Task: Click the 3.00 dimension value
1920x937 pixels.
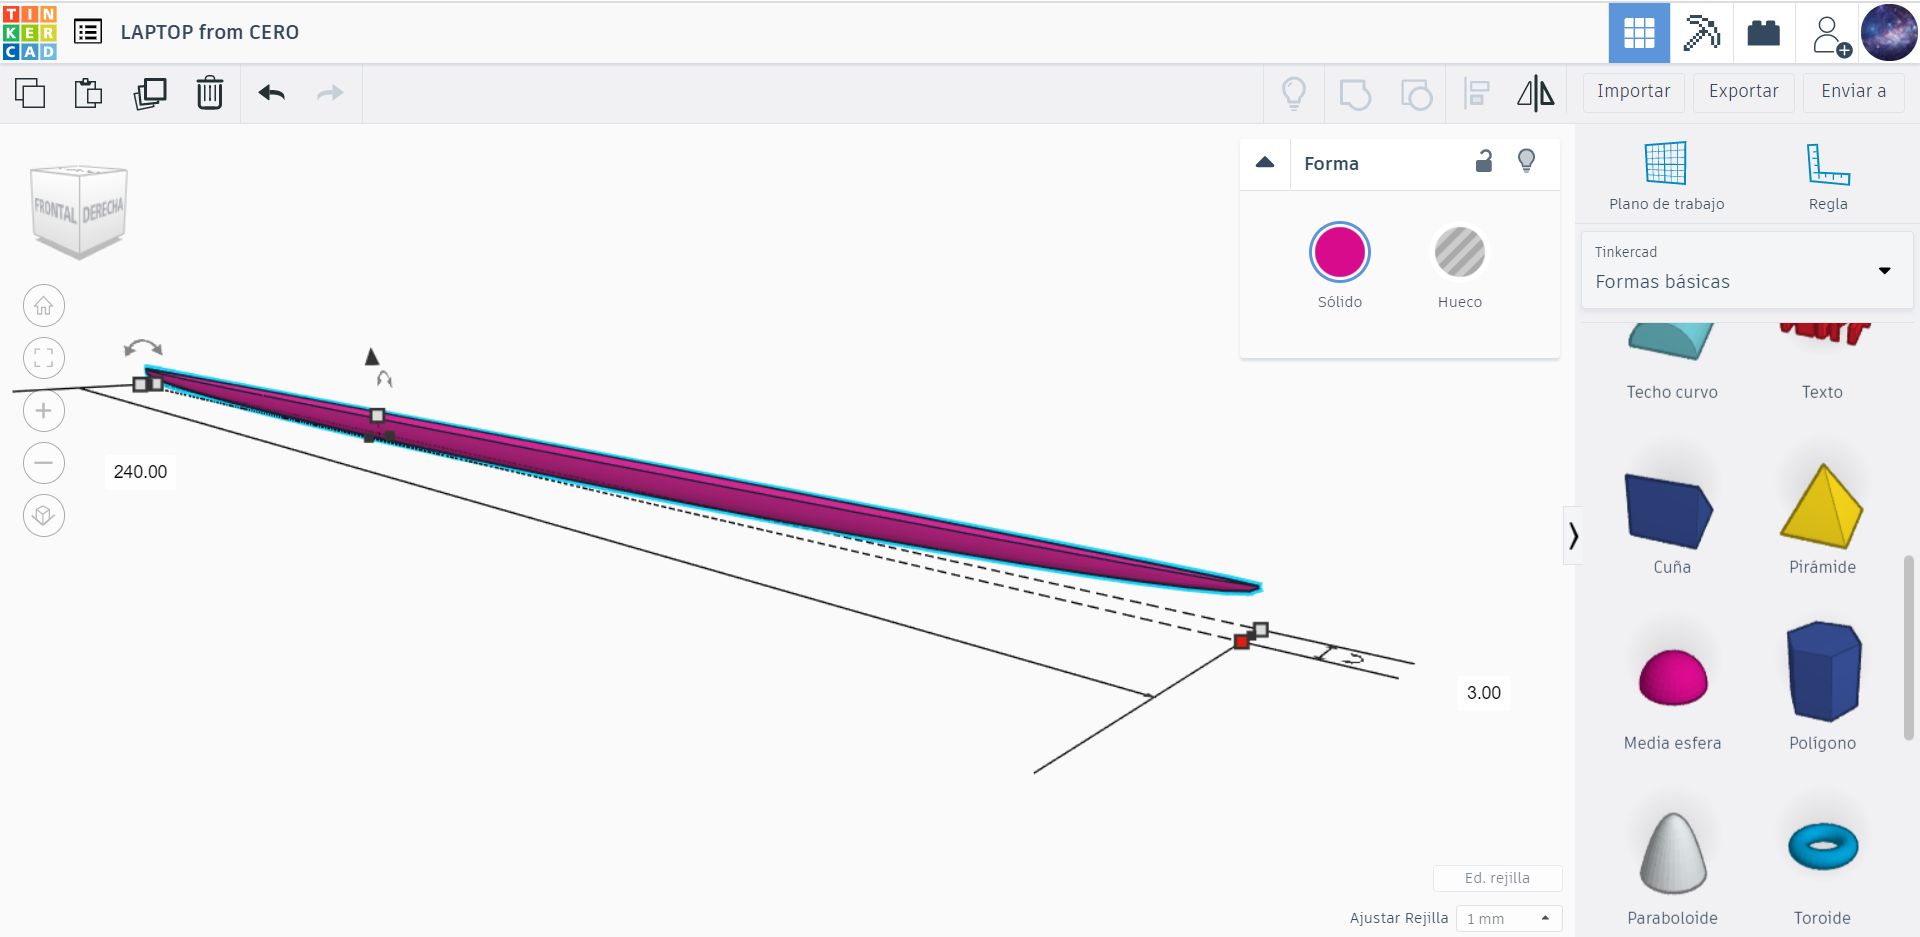Action: coord(1483,693)
